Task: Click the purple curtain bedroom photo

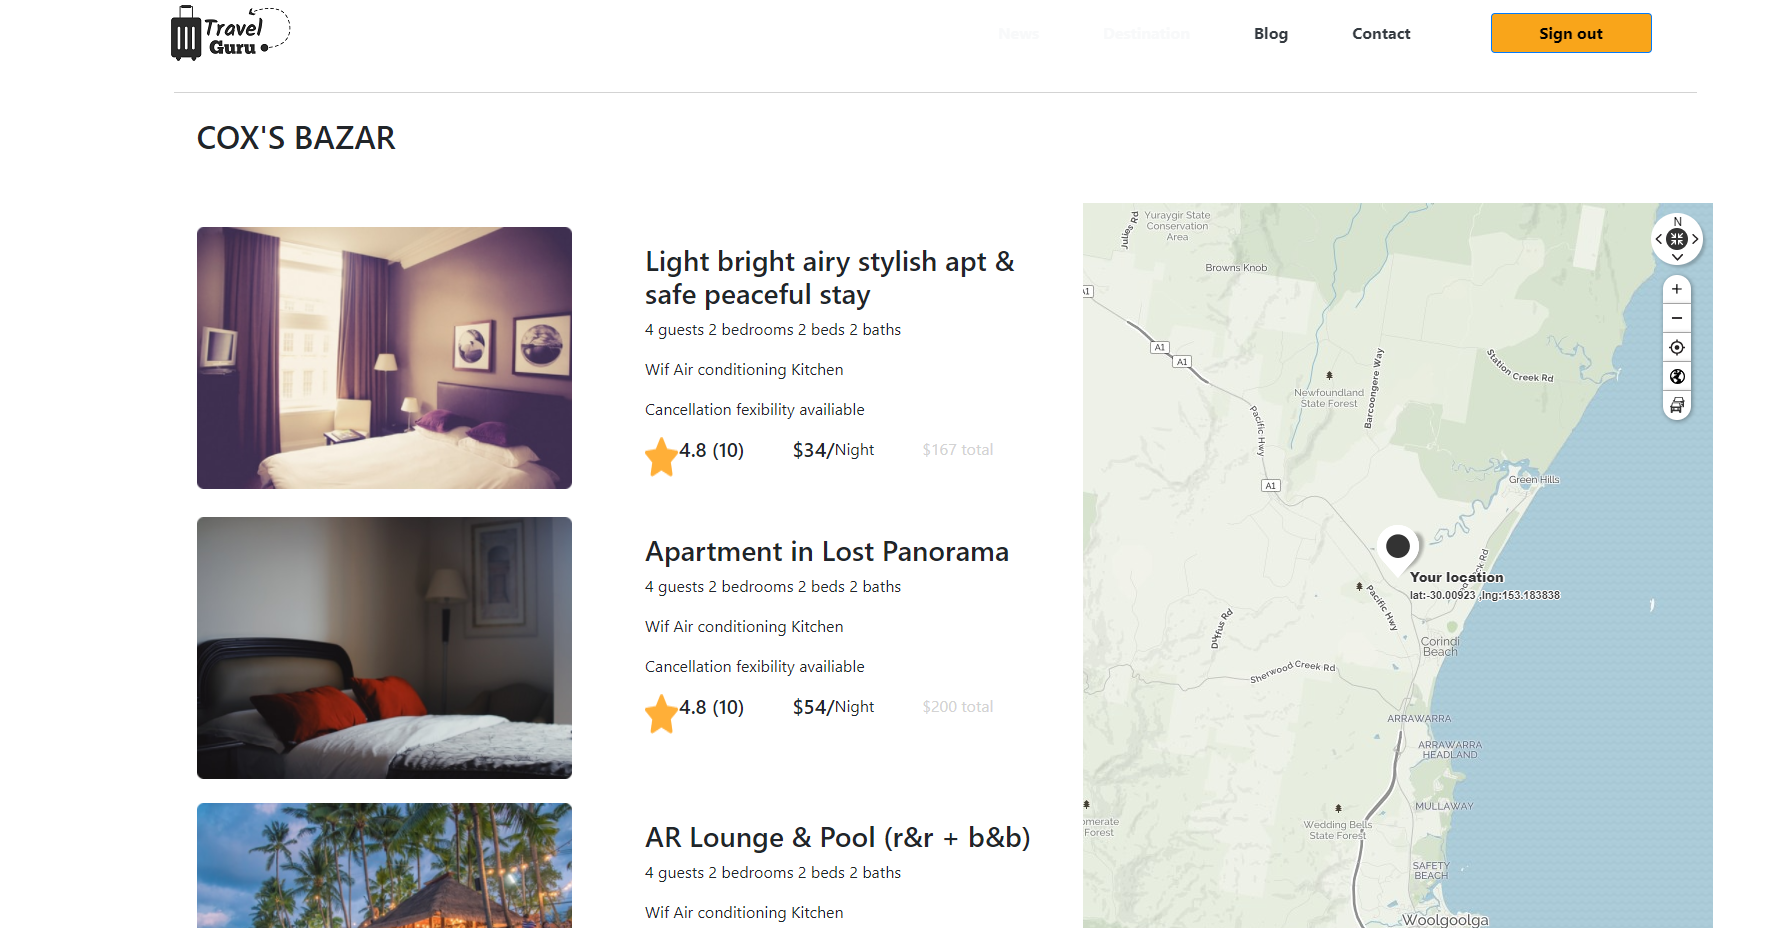Action: [384, 358]
